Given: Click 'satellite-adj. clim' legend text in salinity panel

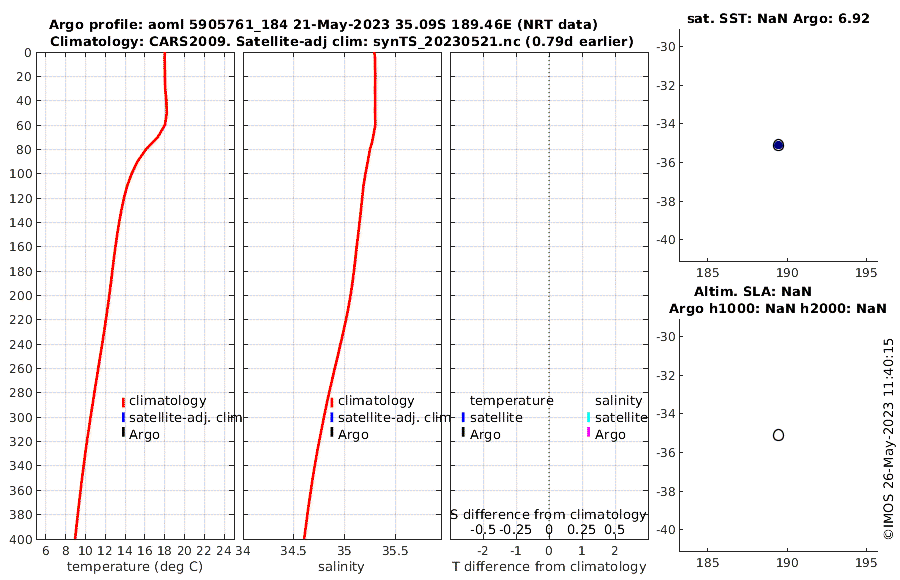Looking at the screenshot, I should (394, 417).
